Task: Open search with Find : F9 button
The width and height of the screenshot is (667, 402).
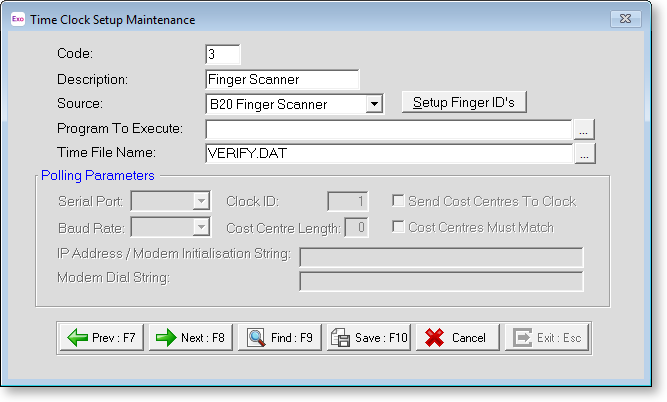Action: (280, 338)
